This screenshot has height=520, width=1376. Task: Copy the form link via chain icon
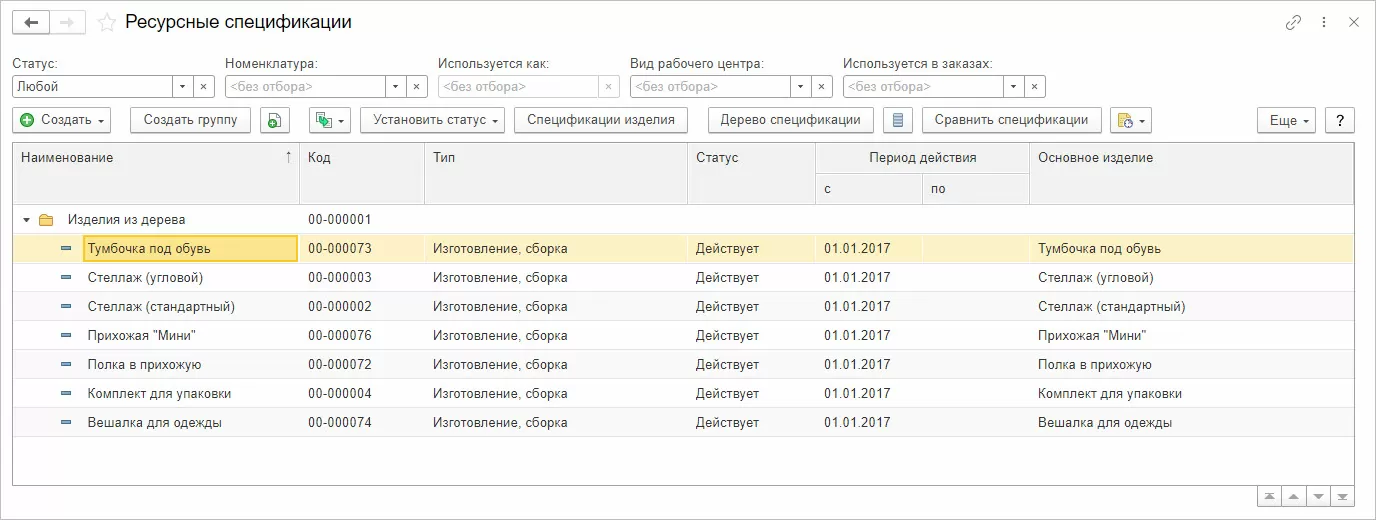click(x=1293, y=22)
